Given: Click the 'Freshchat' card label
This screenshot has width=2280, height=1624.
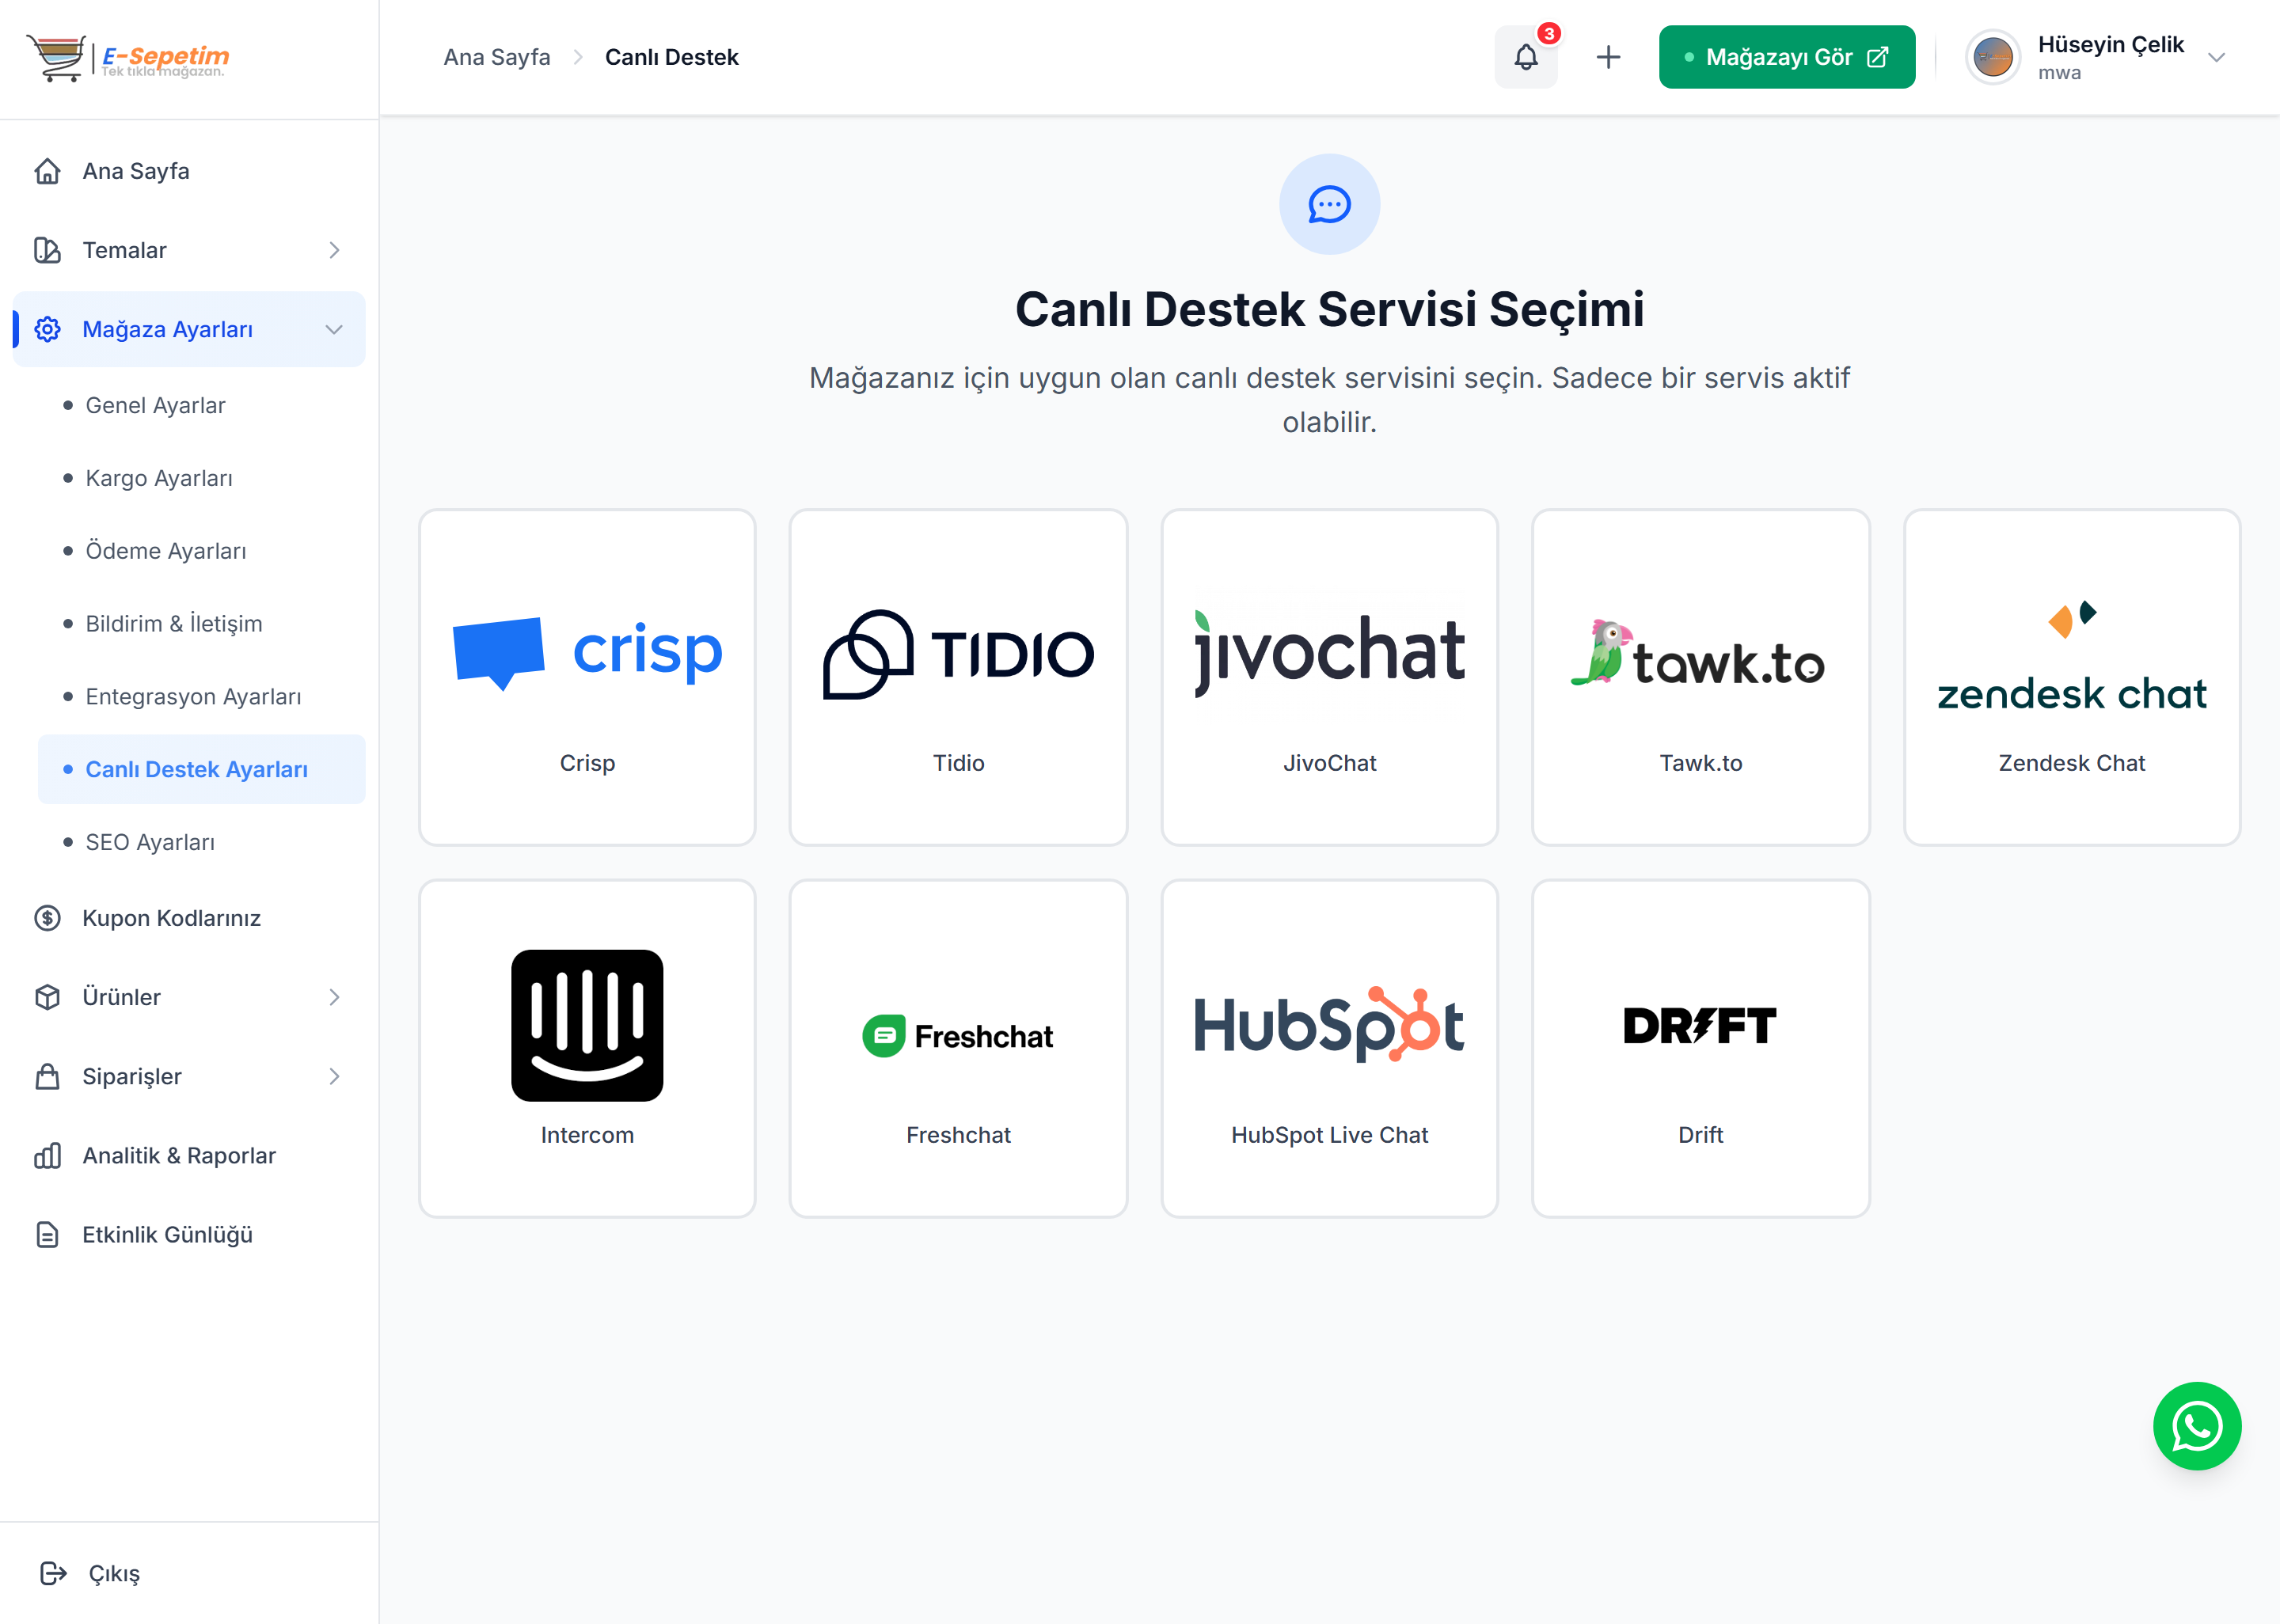Looking at the screenshot, I should pyautogui.click(x=958, y=1135).
